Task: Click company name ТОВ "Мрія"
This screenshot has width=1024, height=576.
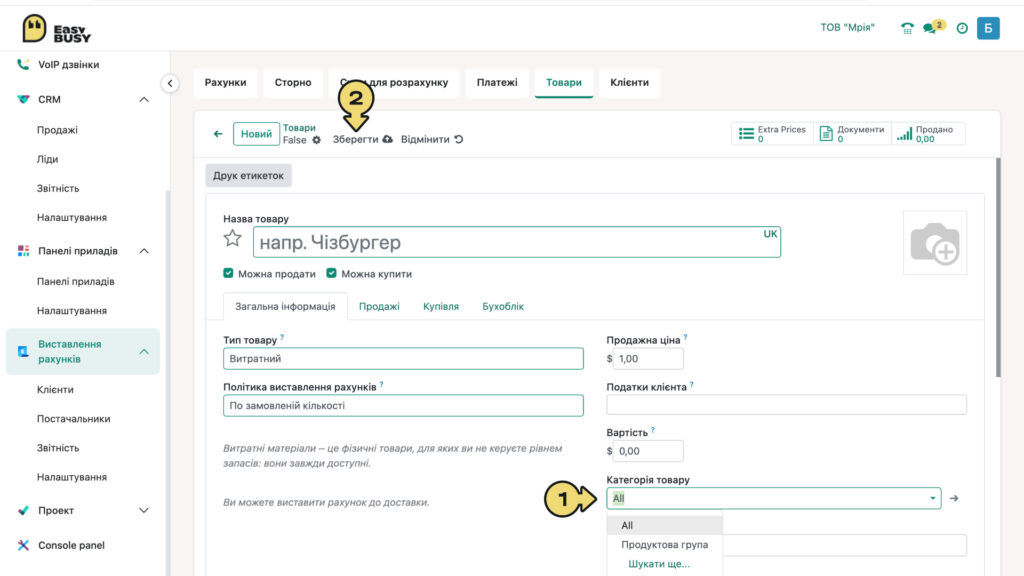Action: click(847, 27)
